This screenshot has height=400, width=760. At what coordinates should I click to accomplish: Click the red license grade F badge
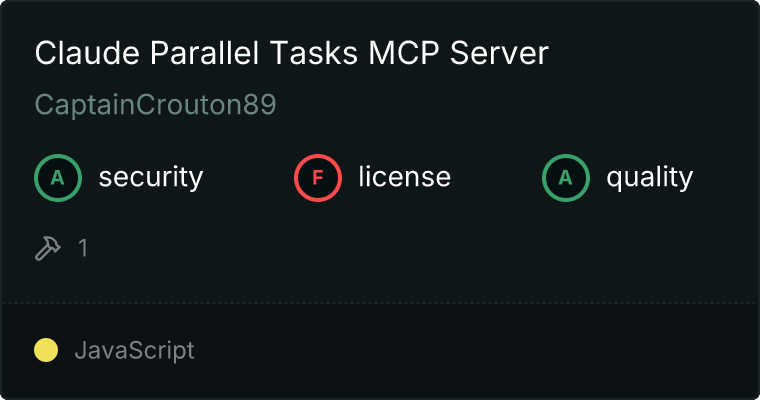click(x=317, y=178)
